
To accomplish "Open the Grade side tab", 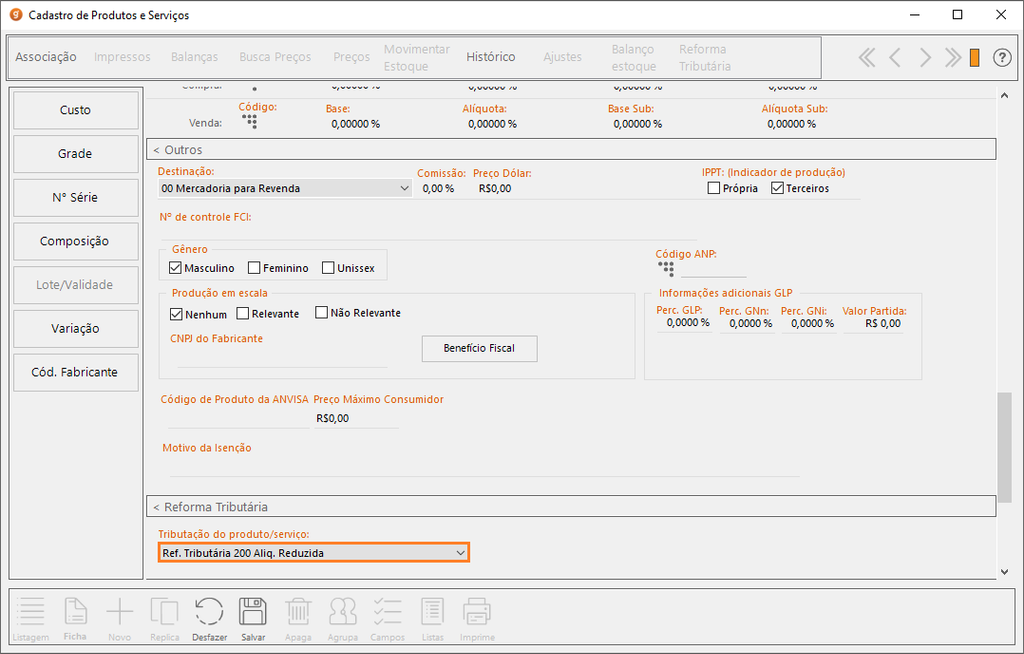I will click(x=76, y=154).
